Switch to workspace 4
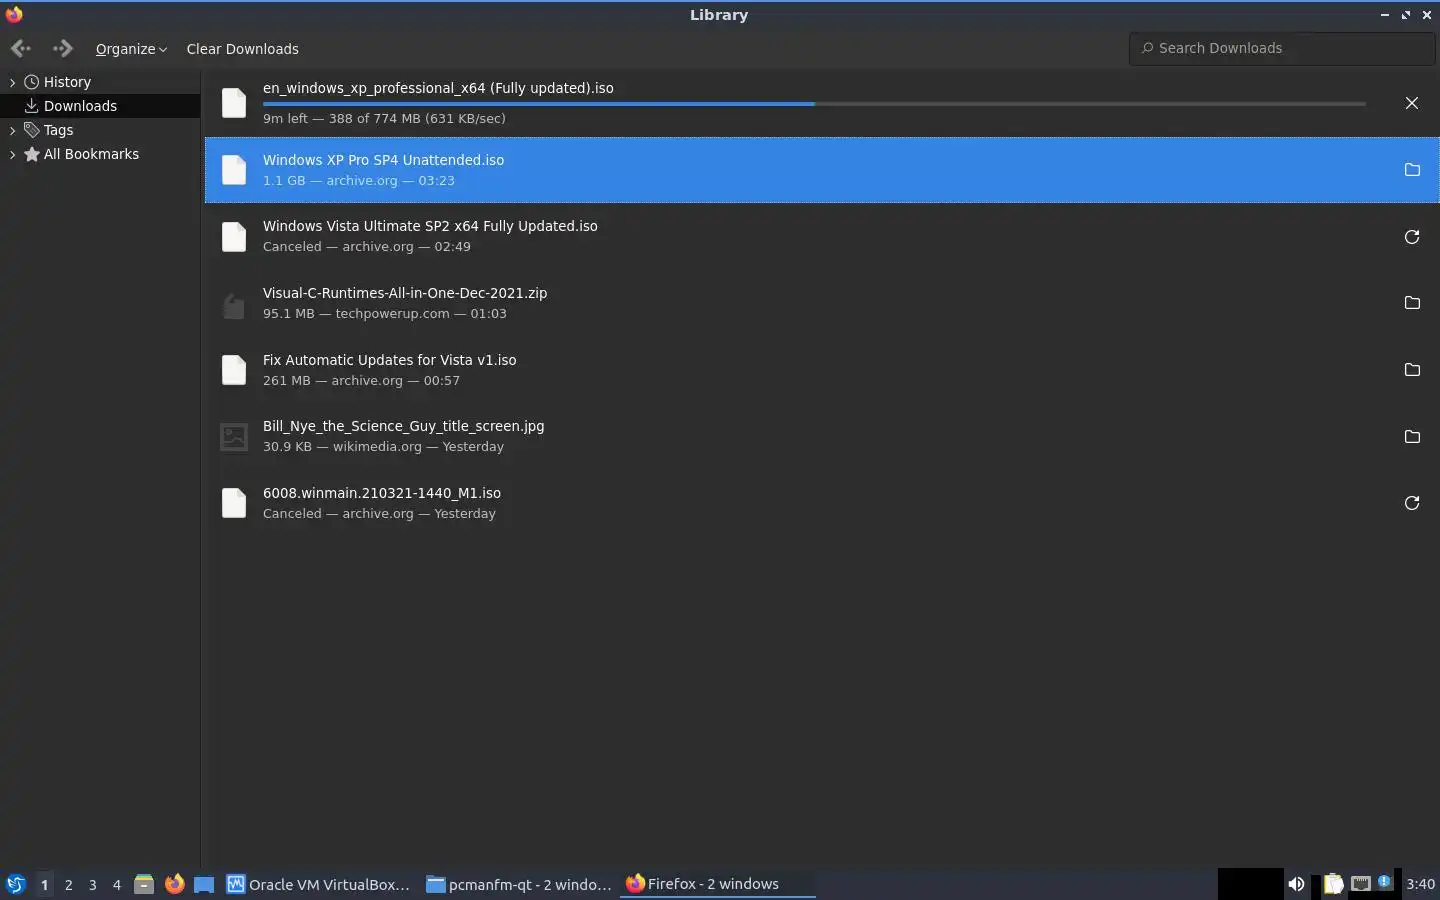 116,884
